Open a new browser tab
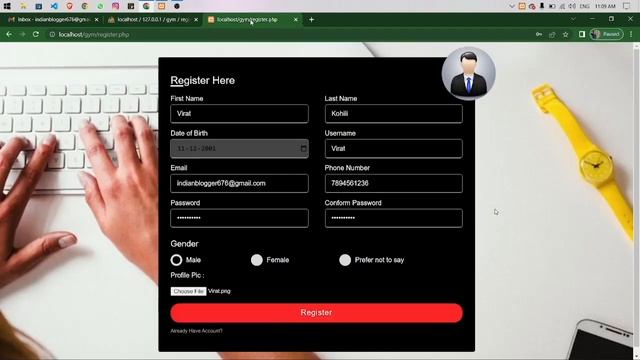Image resolution: width=640 pixels, height=360 pixels. 311,20
